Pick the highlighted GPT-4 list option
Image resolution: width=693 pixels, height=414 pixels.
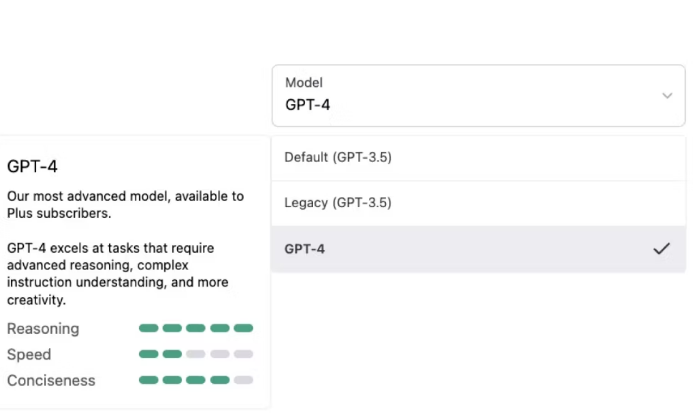(x=479, y=249)
